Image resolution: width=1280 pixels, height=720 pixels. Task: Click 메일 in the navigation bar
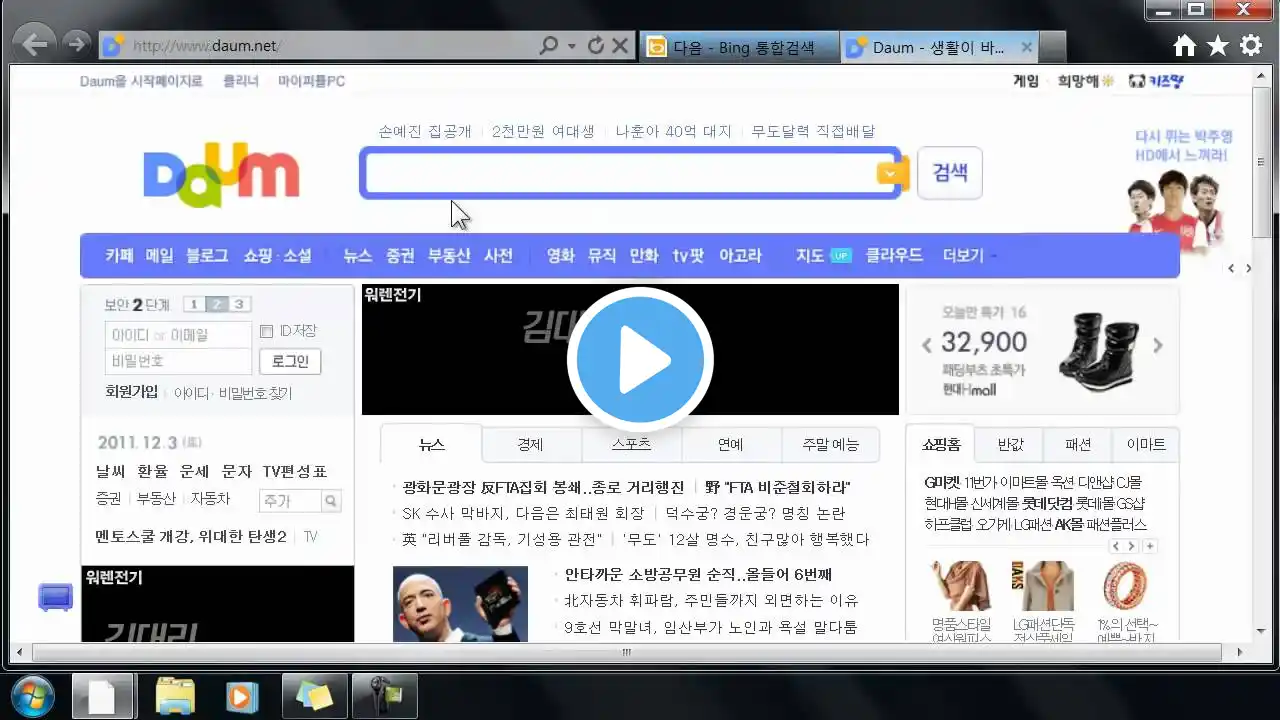click(159, 256)
